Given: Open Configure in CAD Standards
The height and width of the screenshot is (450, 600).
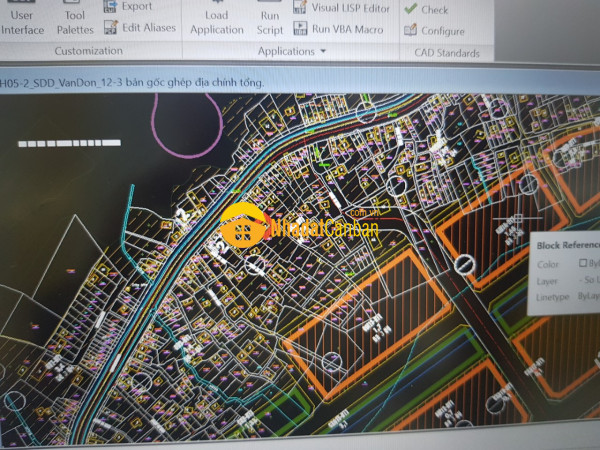Looking at the screenshot, I should [433, 31].
